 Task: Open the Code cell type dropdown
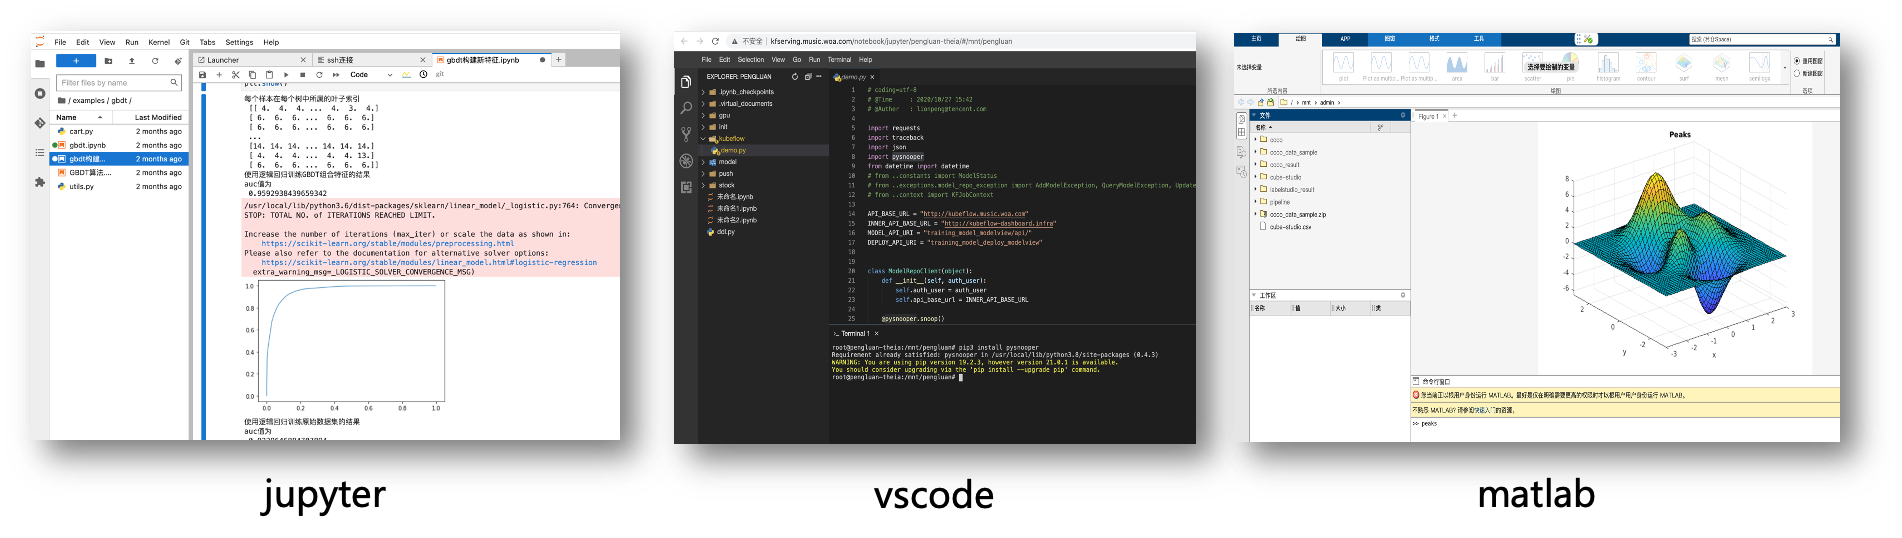click(x=370, y=75)
